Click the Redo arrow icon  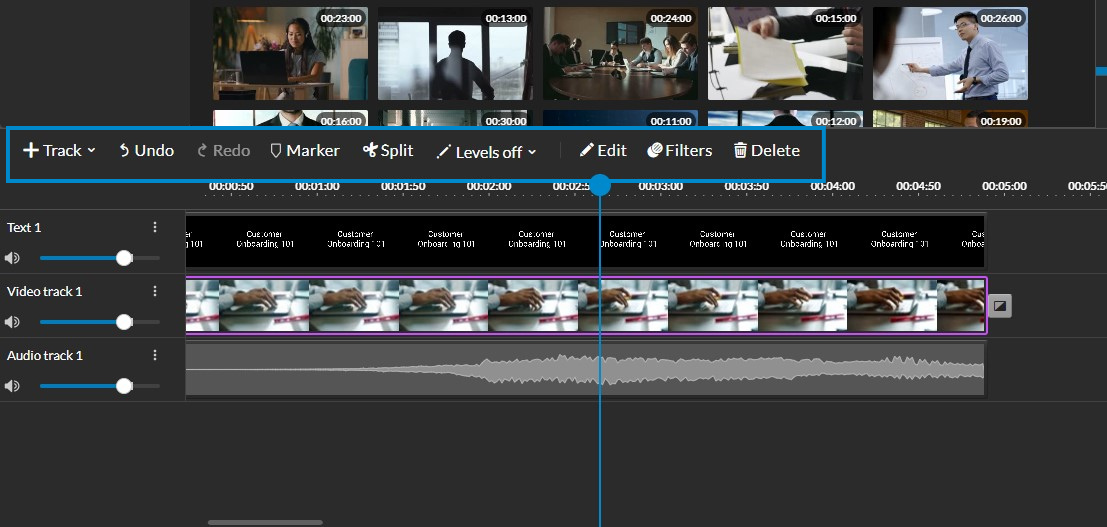[x=203, y=151]
